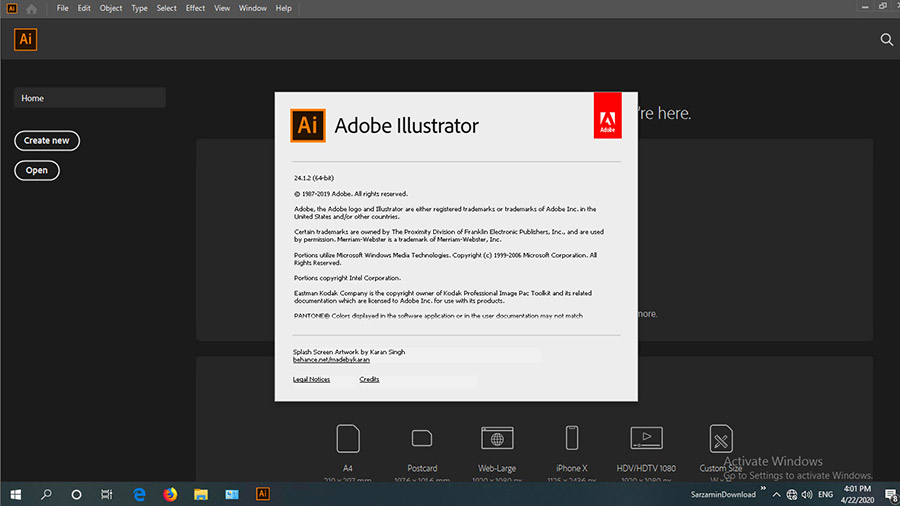900x506 pixels.
Task: Open the search magnifier icon
Action: click(x=886, y=39)
